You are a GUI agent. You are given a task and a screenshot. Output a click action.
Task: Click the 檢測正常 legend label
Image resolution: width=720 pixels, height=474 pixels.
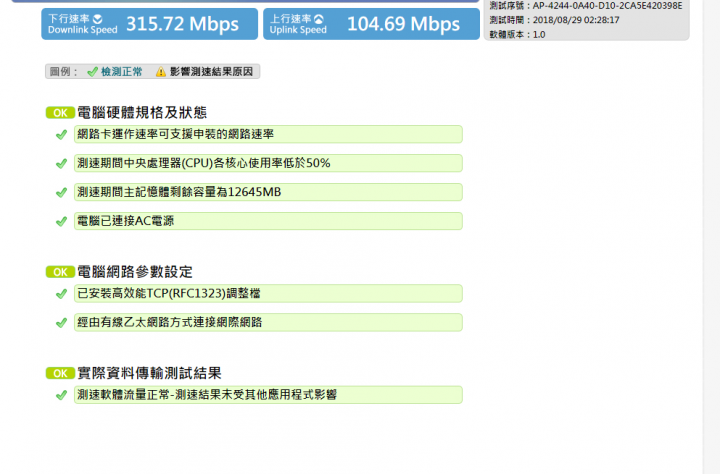coord(122,72)
